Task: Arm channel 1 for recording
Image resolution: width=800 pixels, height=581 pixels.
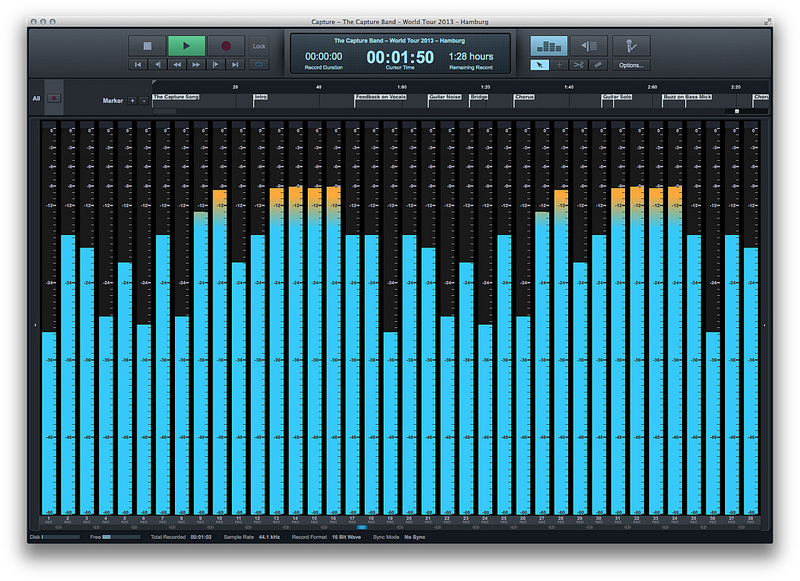Action: pyautogui.click(x=49, y=522)
